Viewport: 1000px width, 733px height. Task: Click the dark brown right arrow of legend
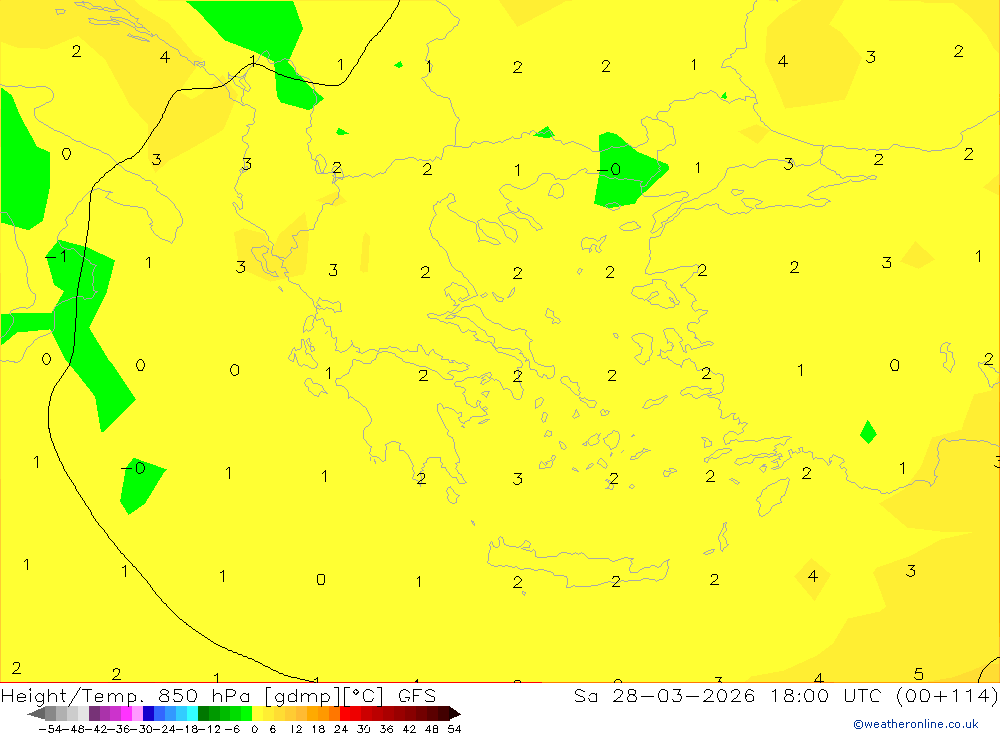coord(455,714)
